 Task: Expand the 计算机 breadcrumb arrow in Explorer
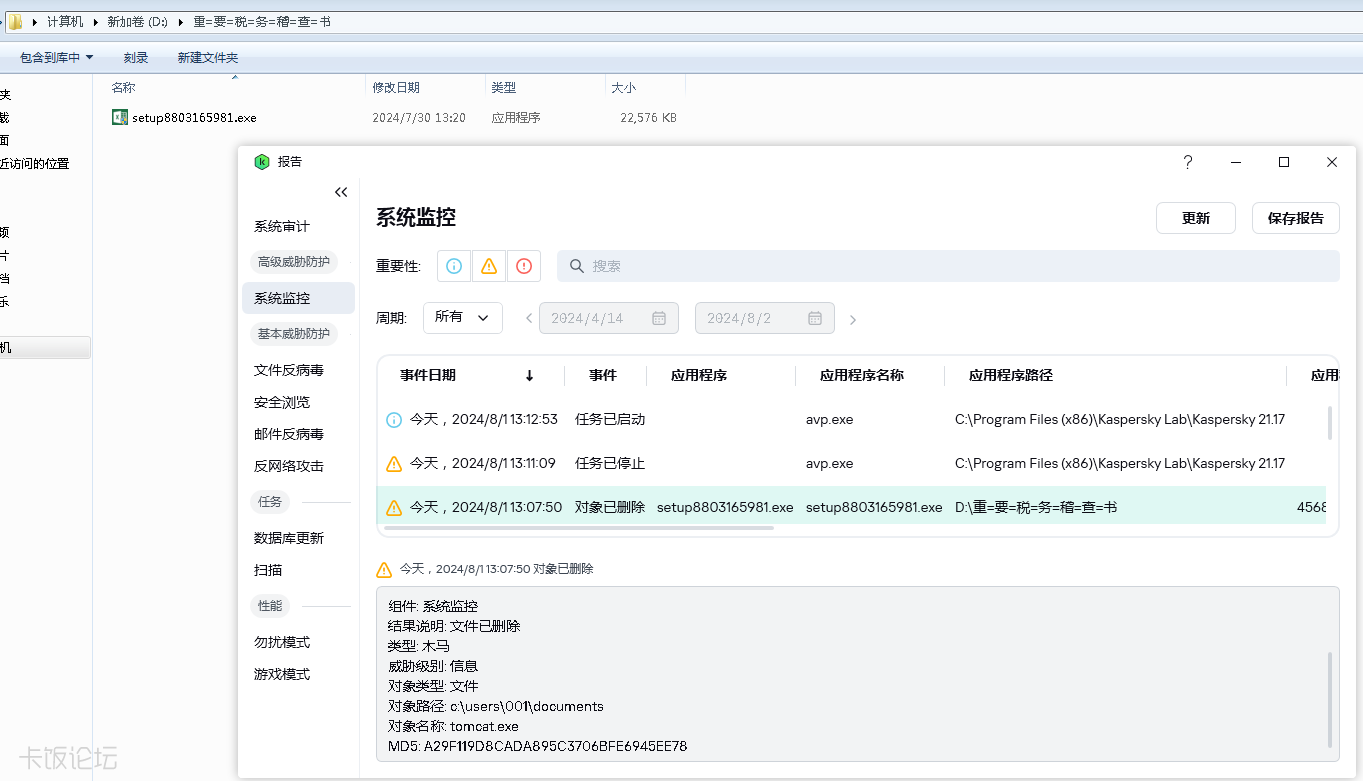95,21
